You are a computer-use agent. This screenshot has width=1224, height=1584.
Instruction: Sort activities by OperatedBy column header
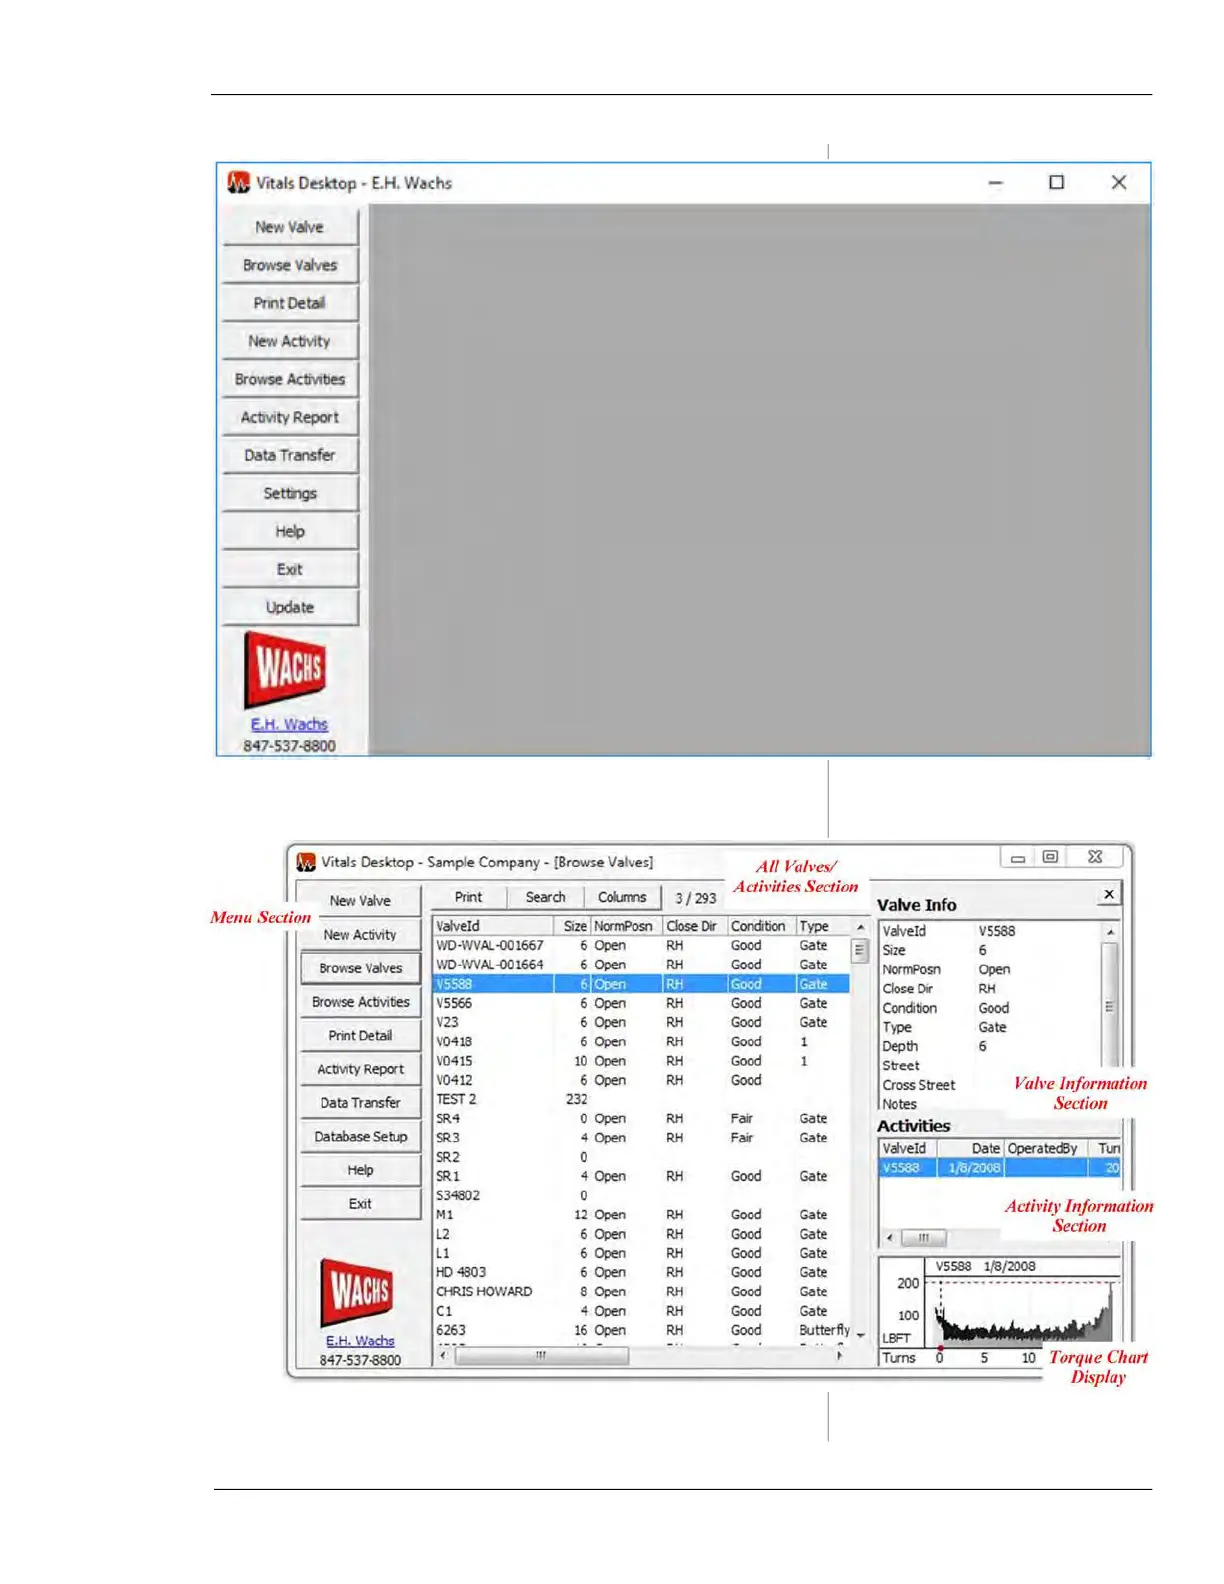click(1046, 1148)
